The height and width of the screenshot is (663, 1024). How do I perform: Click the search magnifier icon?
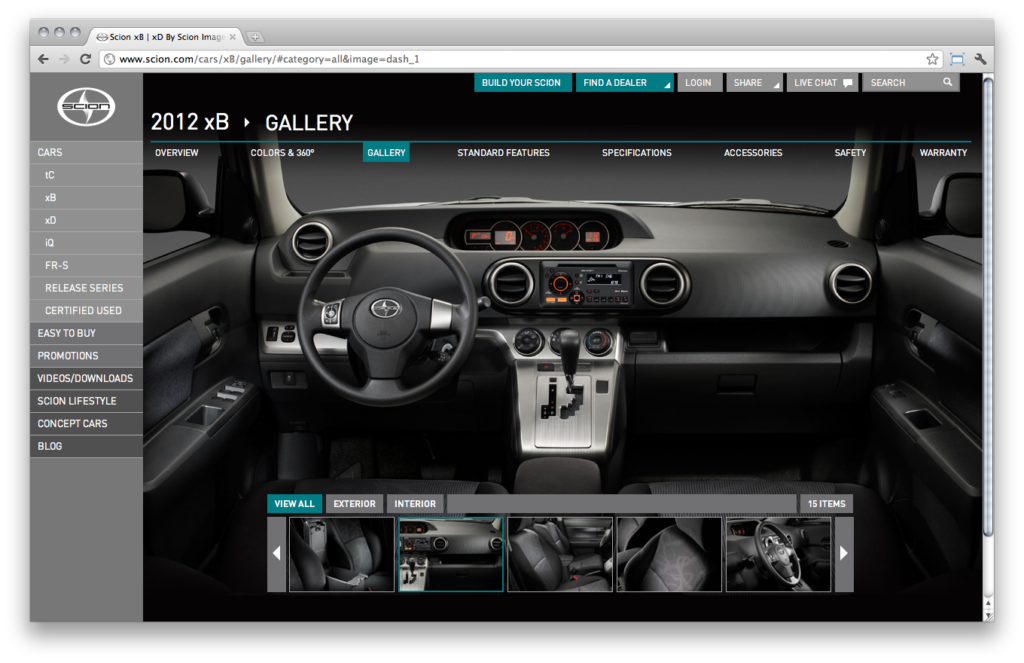point(948,82)
